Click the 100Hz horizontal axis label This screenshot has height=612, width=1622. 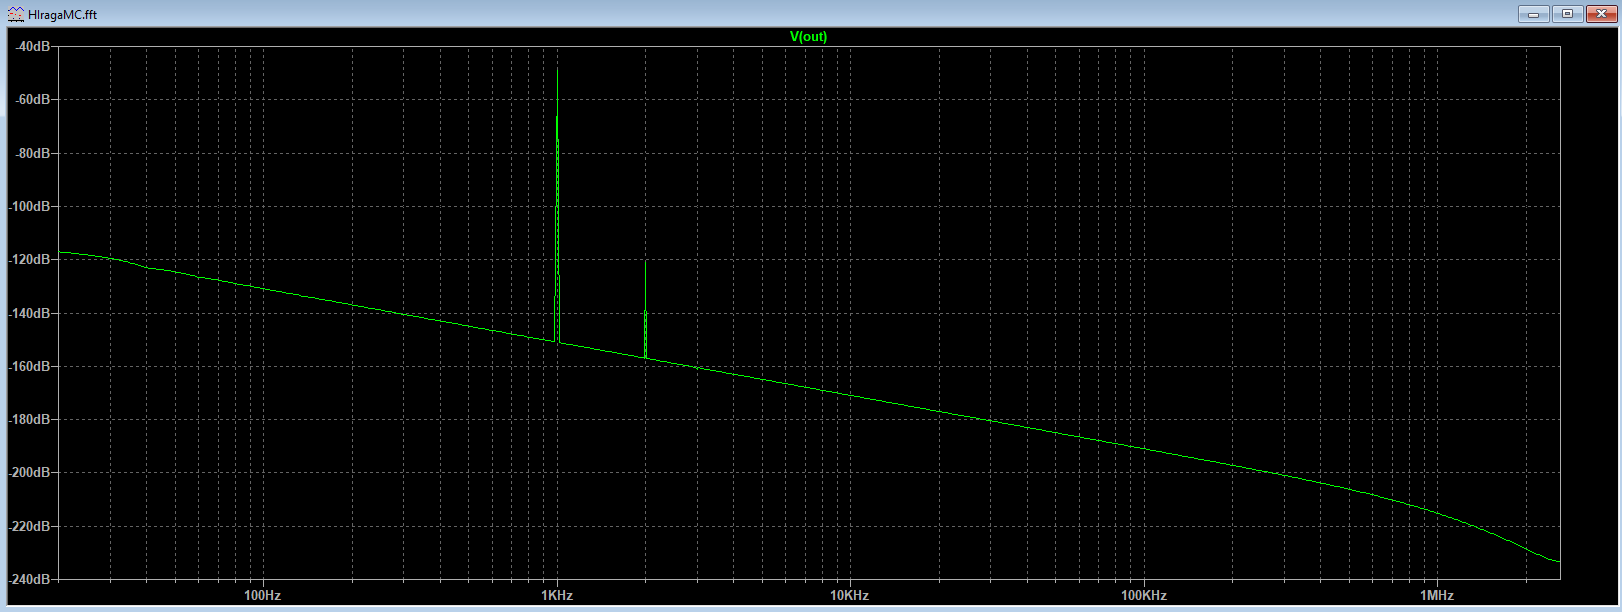[262, 595]
